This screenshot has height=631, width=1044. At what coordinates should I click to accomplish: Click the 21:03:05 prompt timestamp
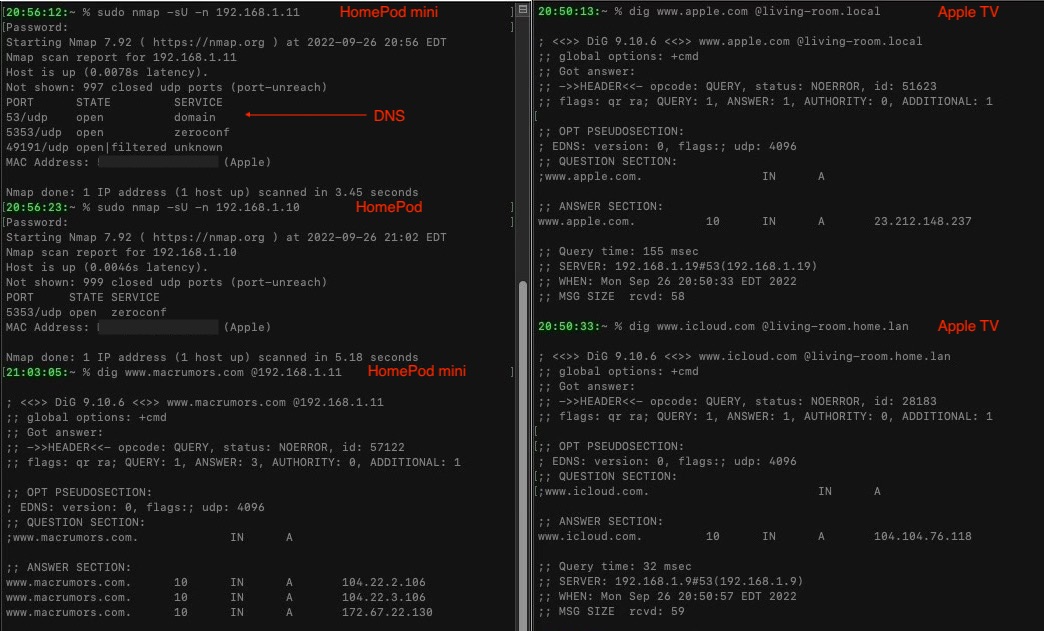[x=37, y=372]
